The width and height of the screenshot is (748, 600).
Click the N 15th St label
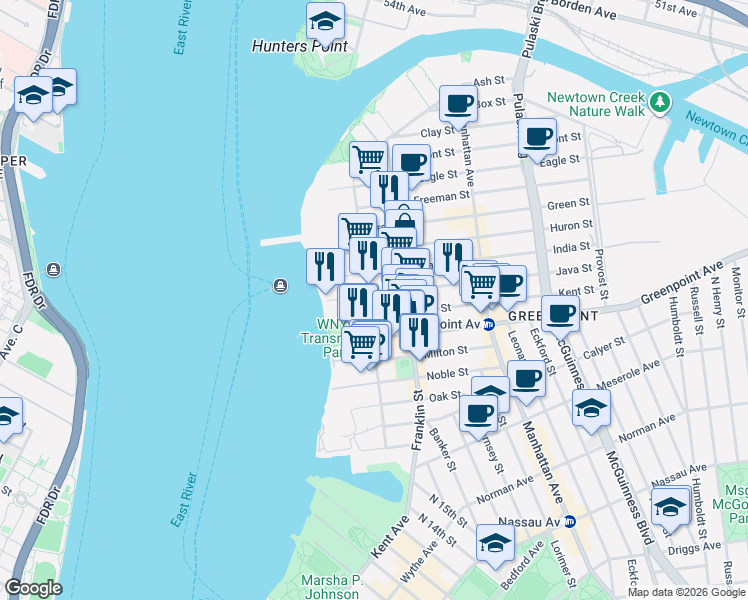447,511
